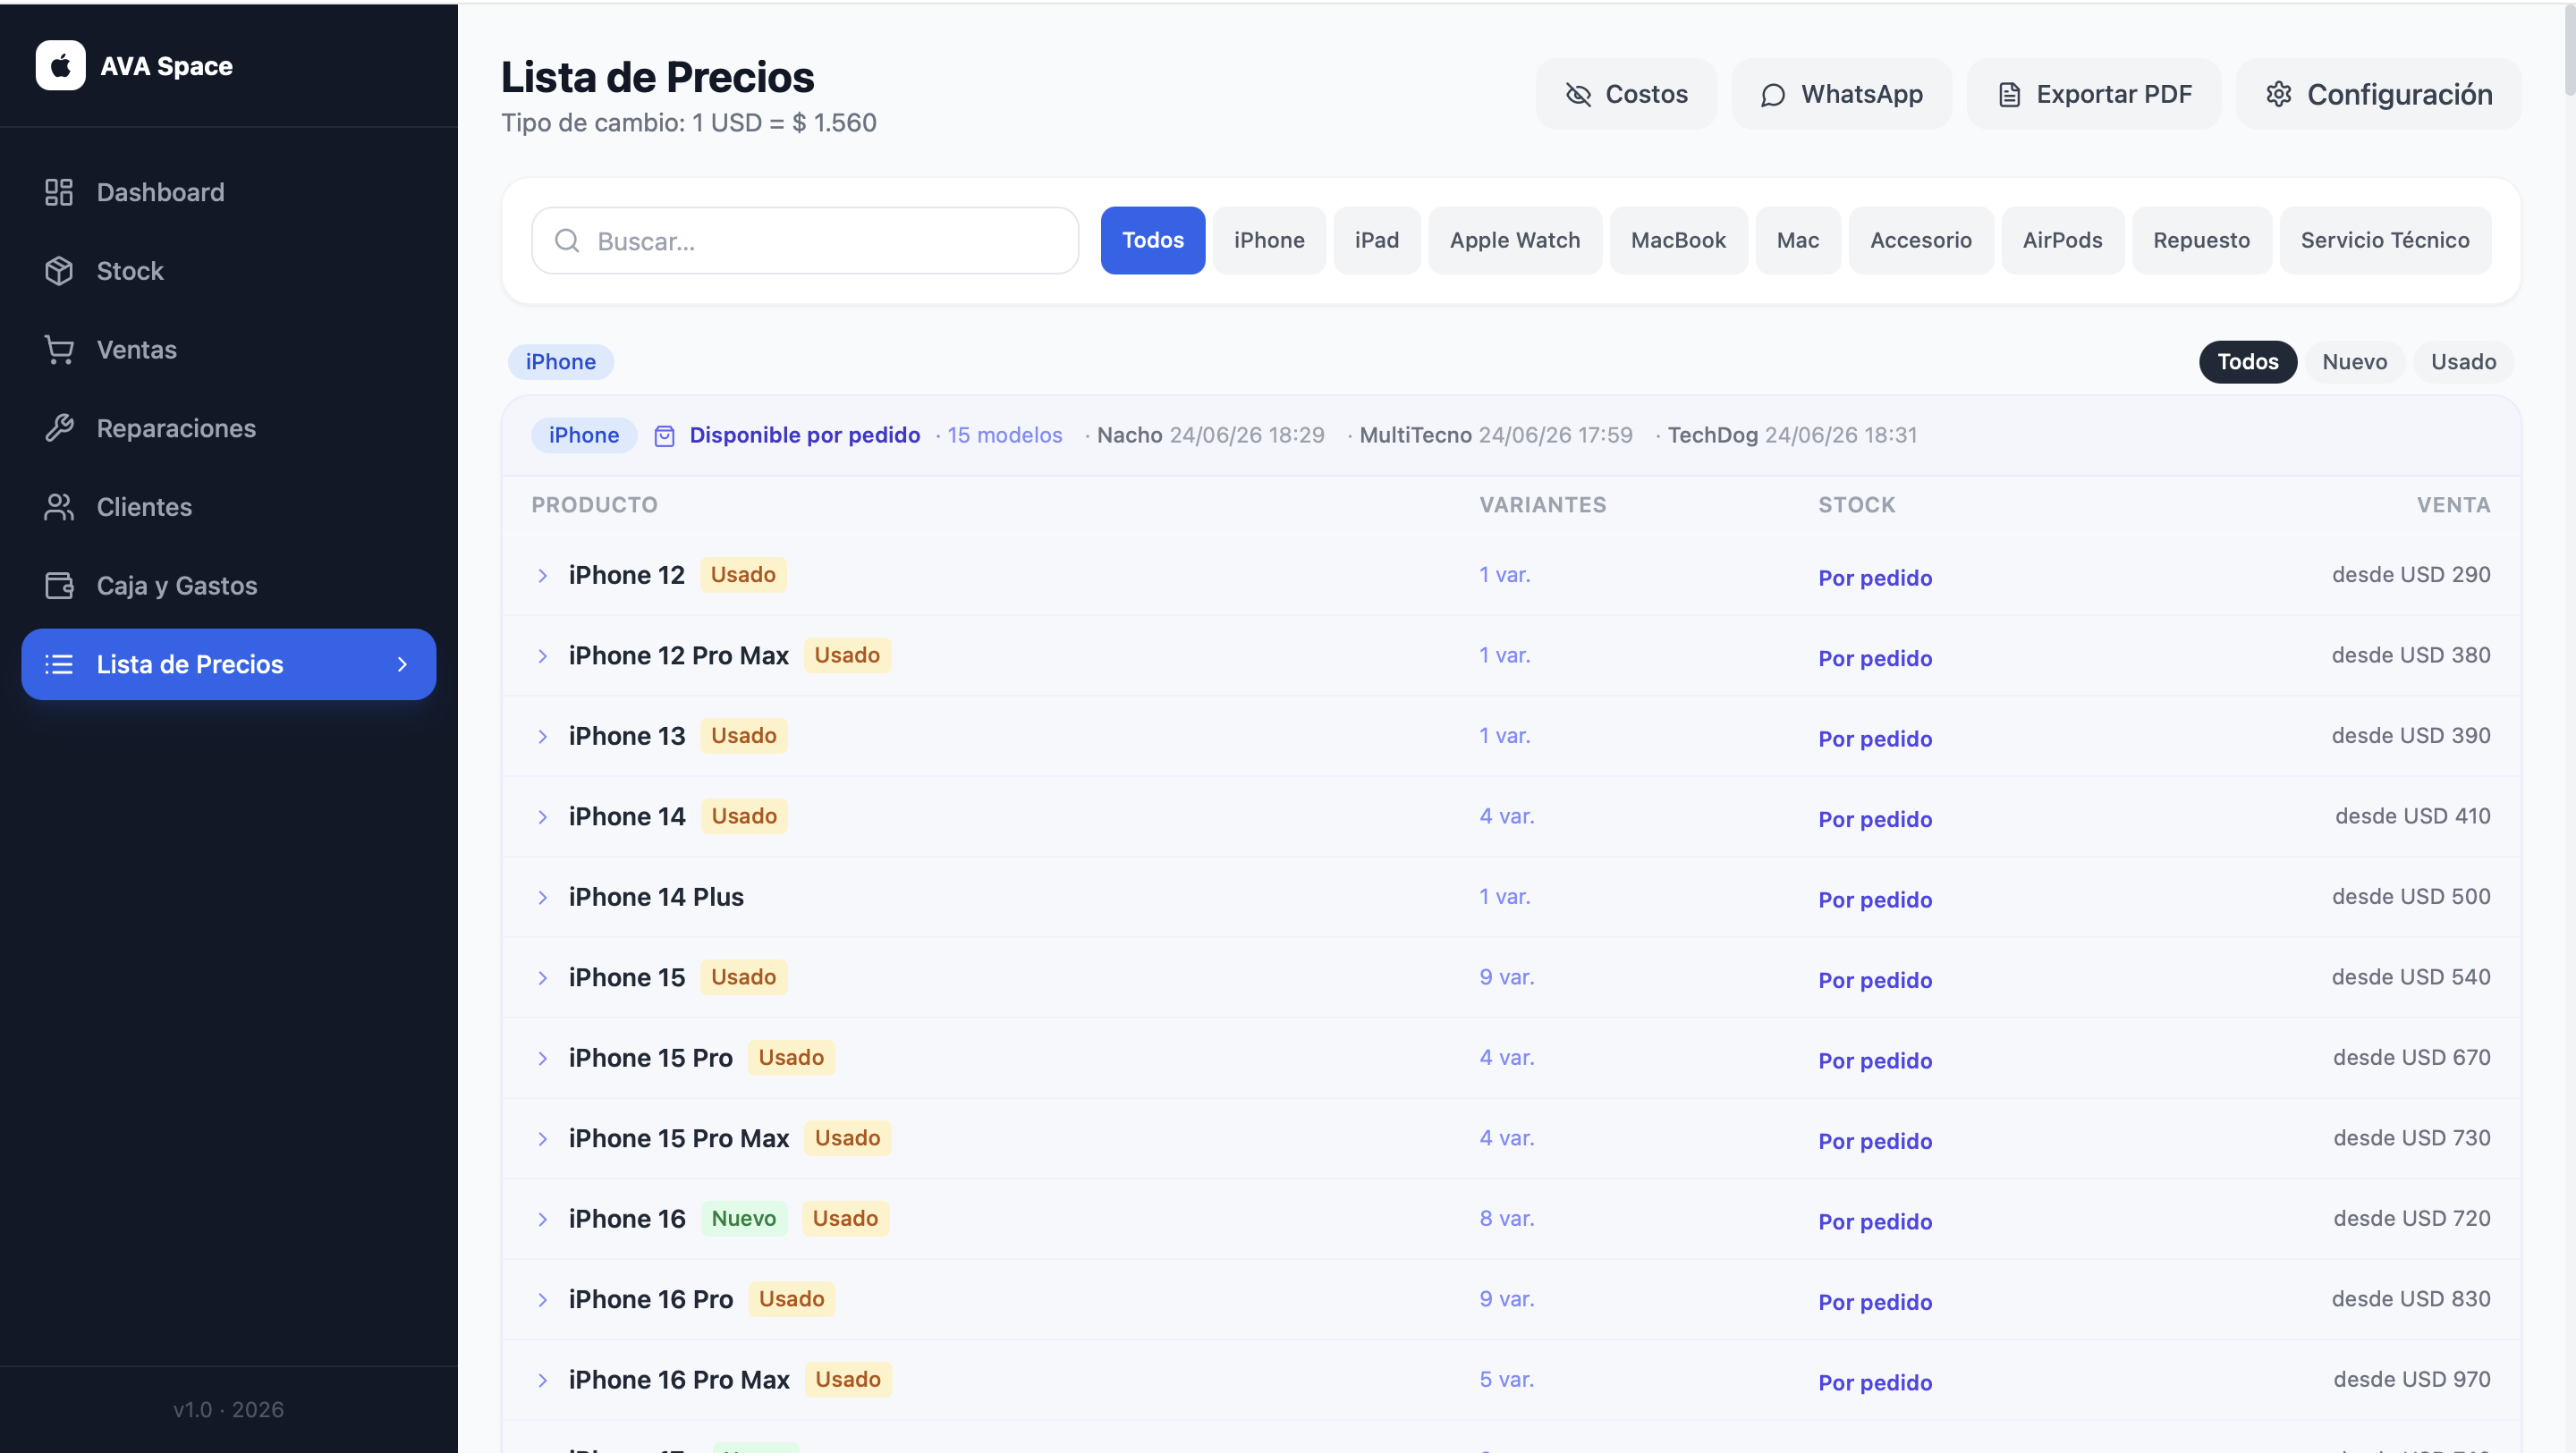Viewport: 2576px width, 1453px height.
Task: Select the Todos category filter
Action: pos(1152,241)
